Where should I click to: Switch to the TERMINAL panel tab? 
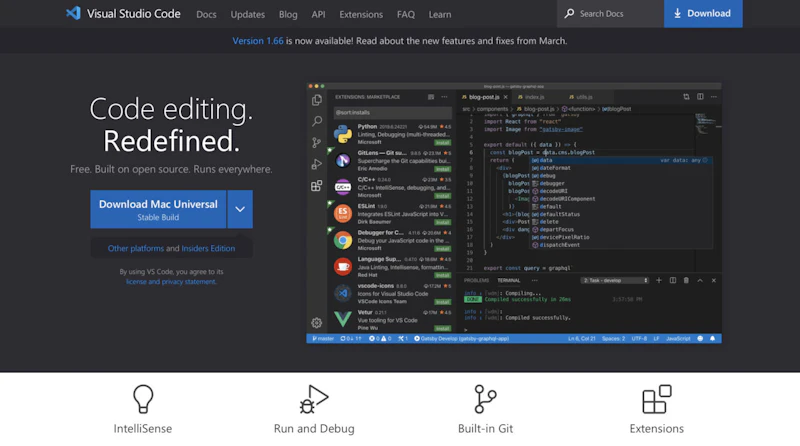[x=509, y=280]
